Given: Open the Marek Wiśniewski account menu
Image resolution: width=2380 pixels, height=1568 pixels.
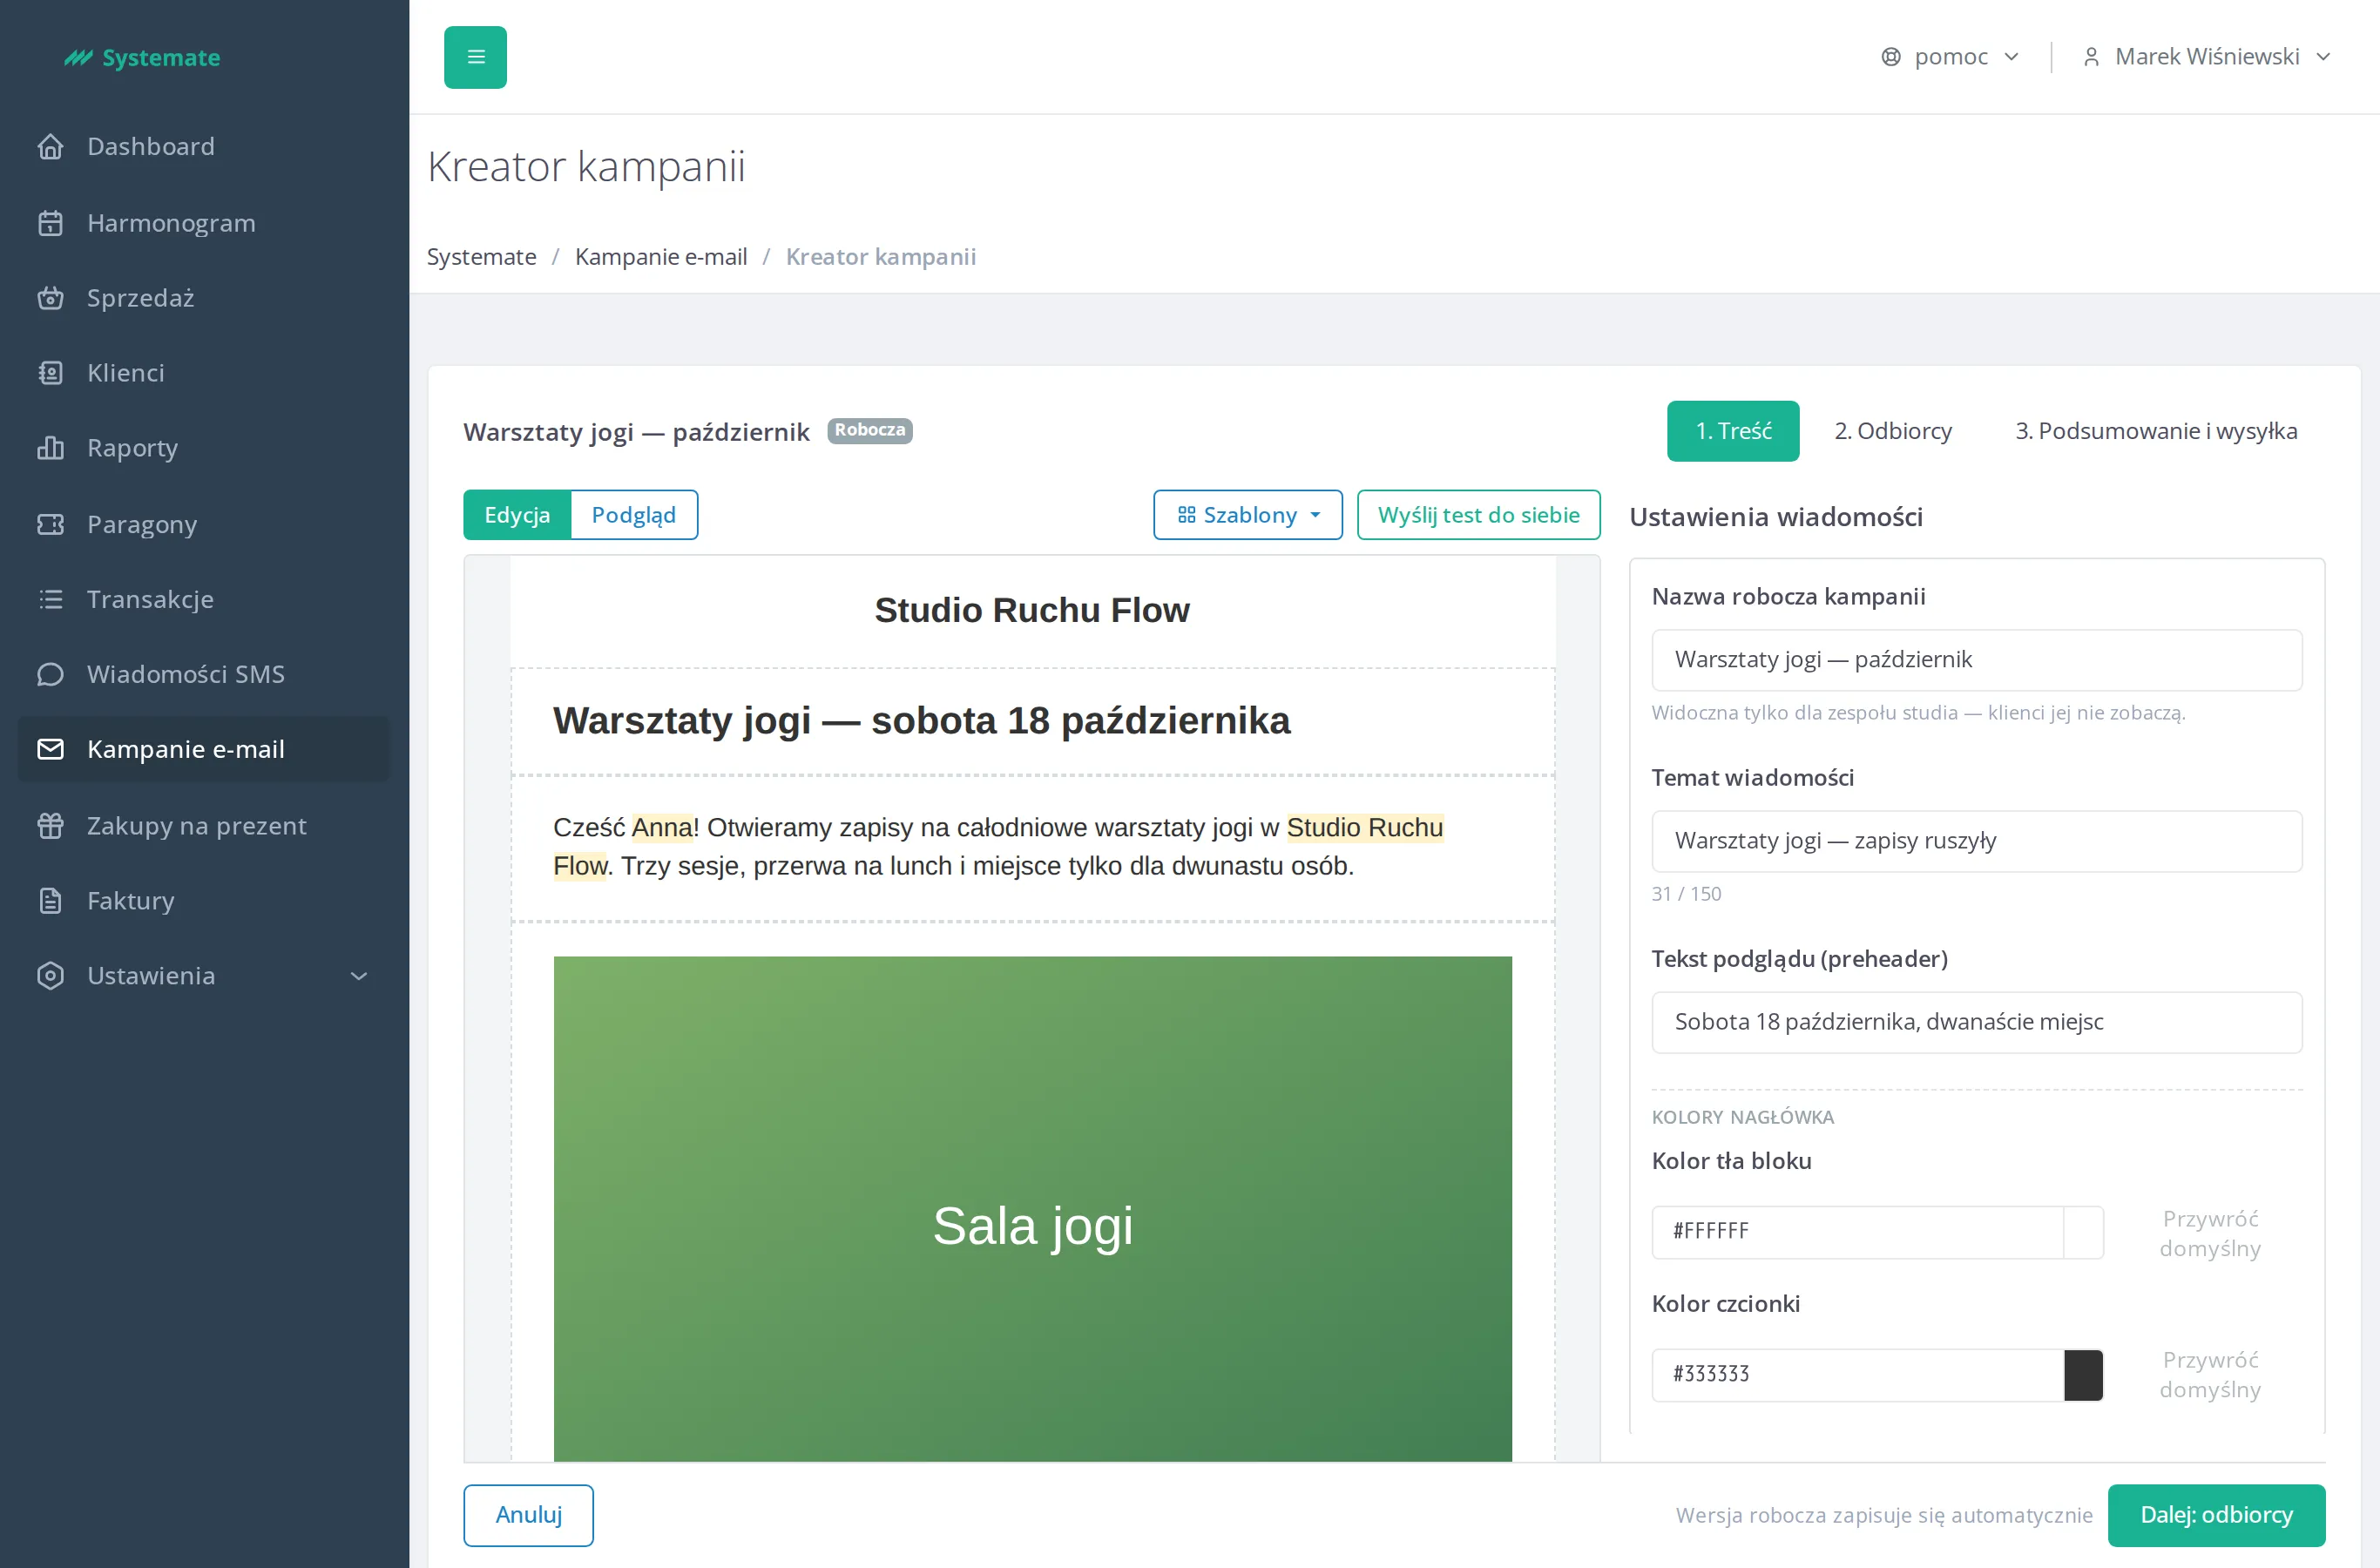Looking at the screenshot, I should coord(2207,57).
